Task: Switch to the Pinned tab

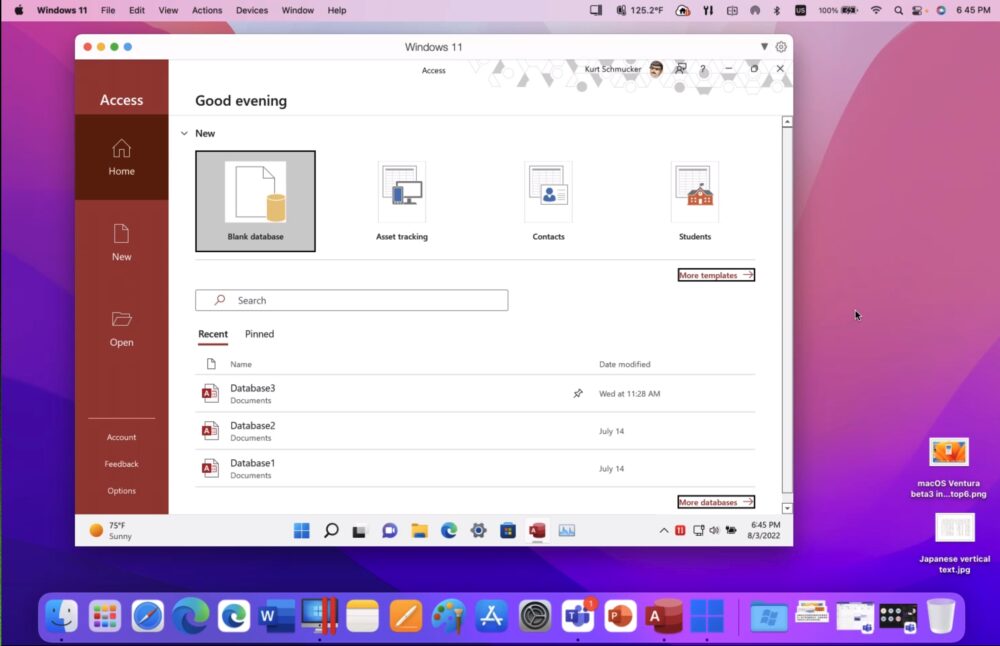Action: click(x=259, y=334)
